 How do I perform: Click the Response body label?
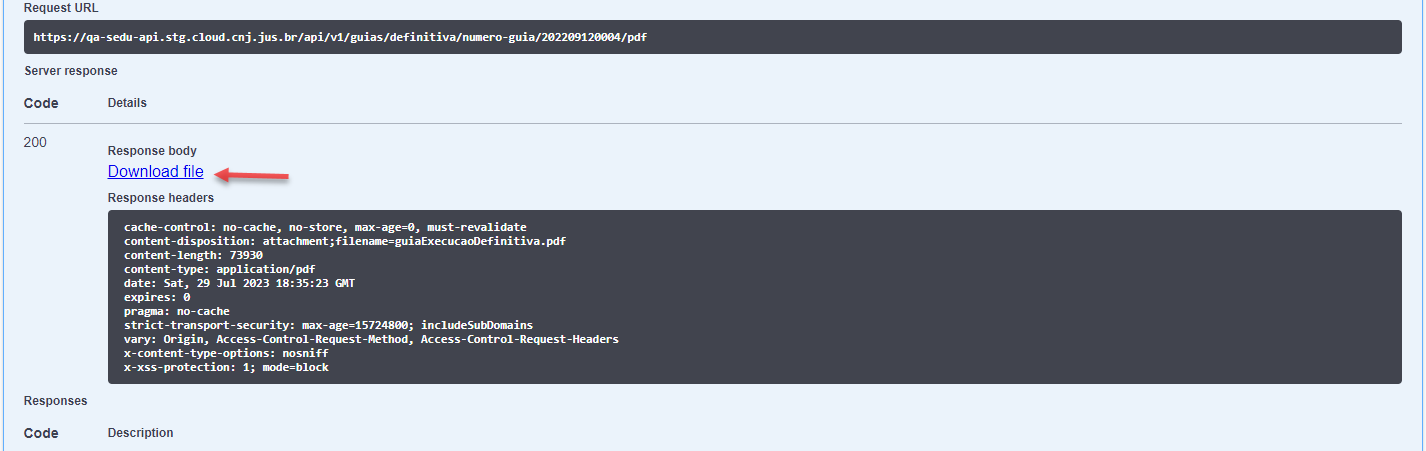pyautogui.click(x=152, y=151)
